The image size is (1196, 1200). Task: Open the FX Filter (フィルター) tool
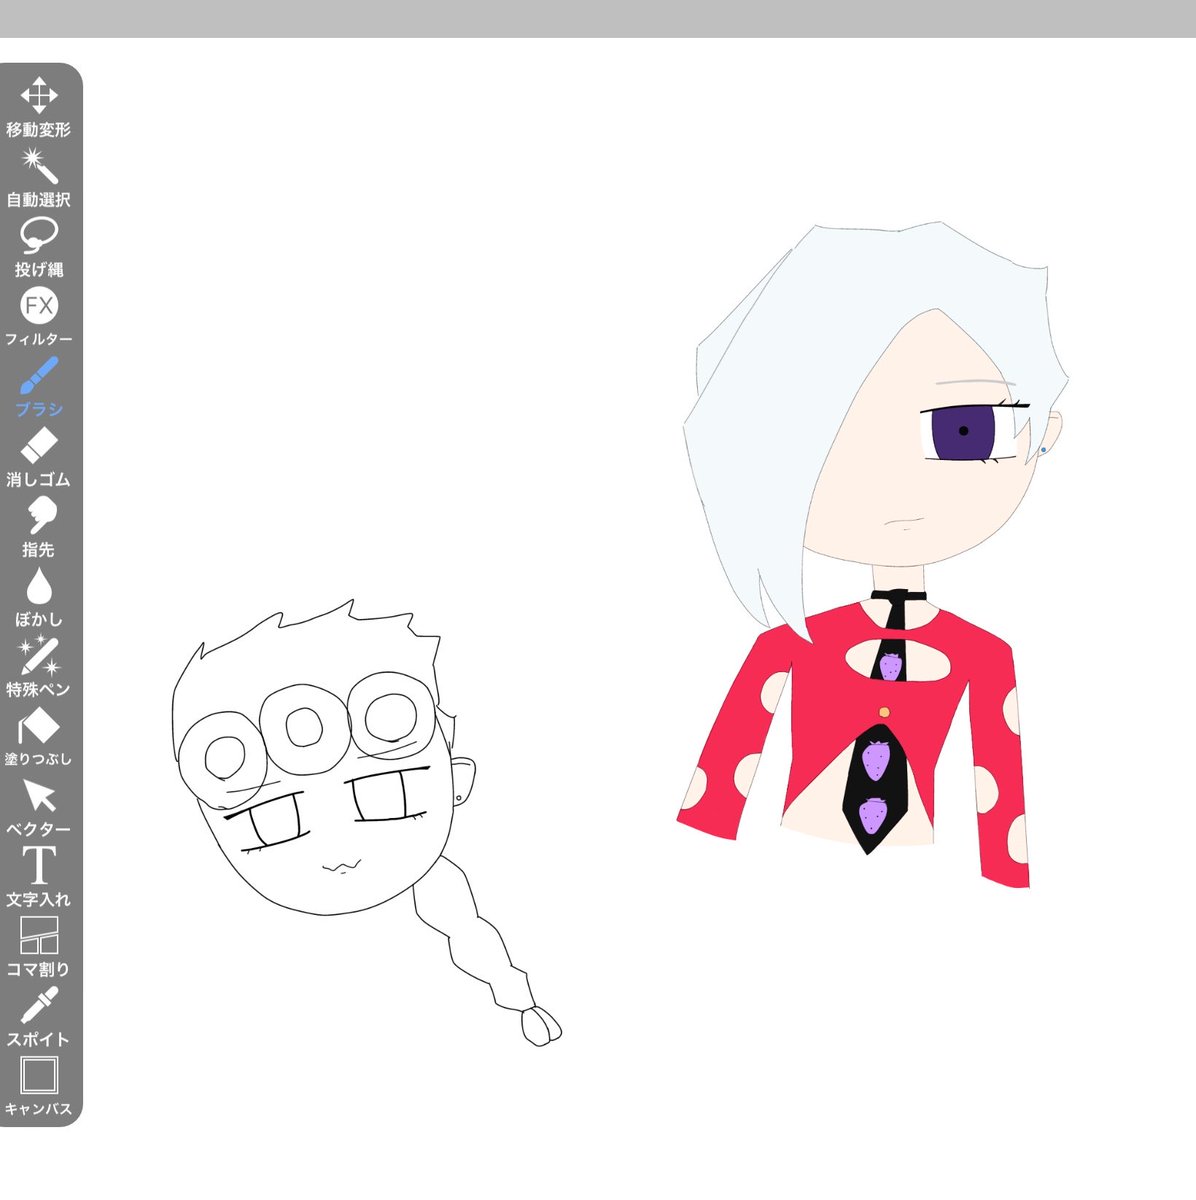point(39,317)
